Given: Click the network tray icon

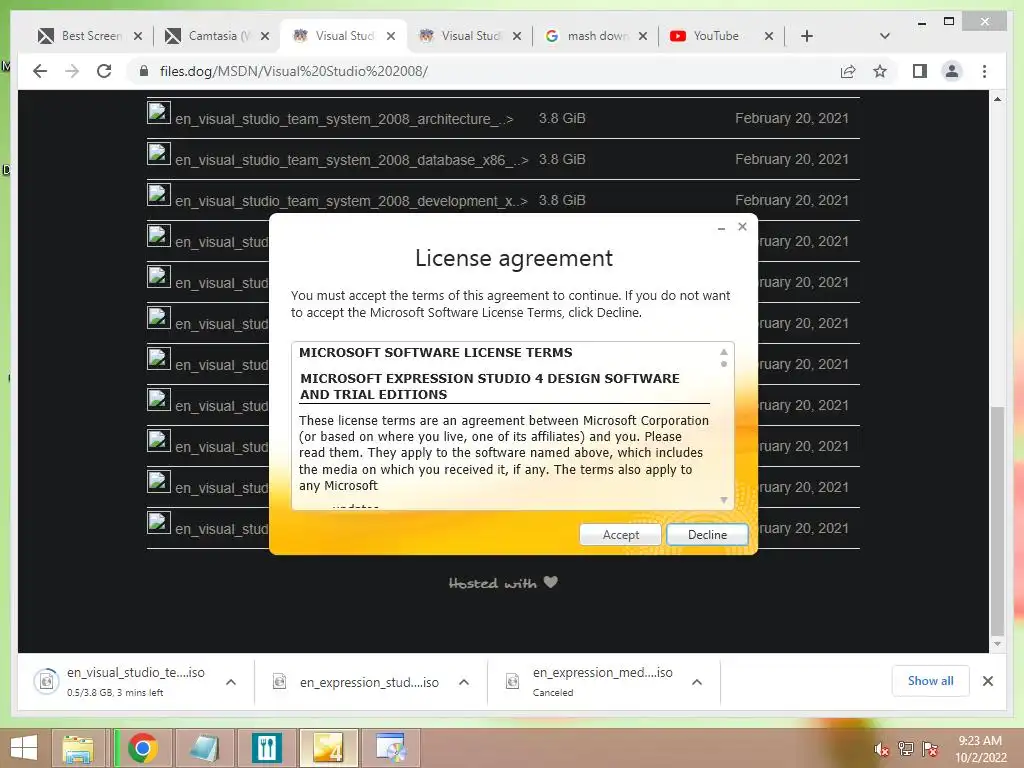Looking at the screenshot, I should click(906, 748).
